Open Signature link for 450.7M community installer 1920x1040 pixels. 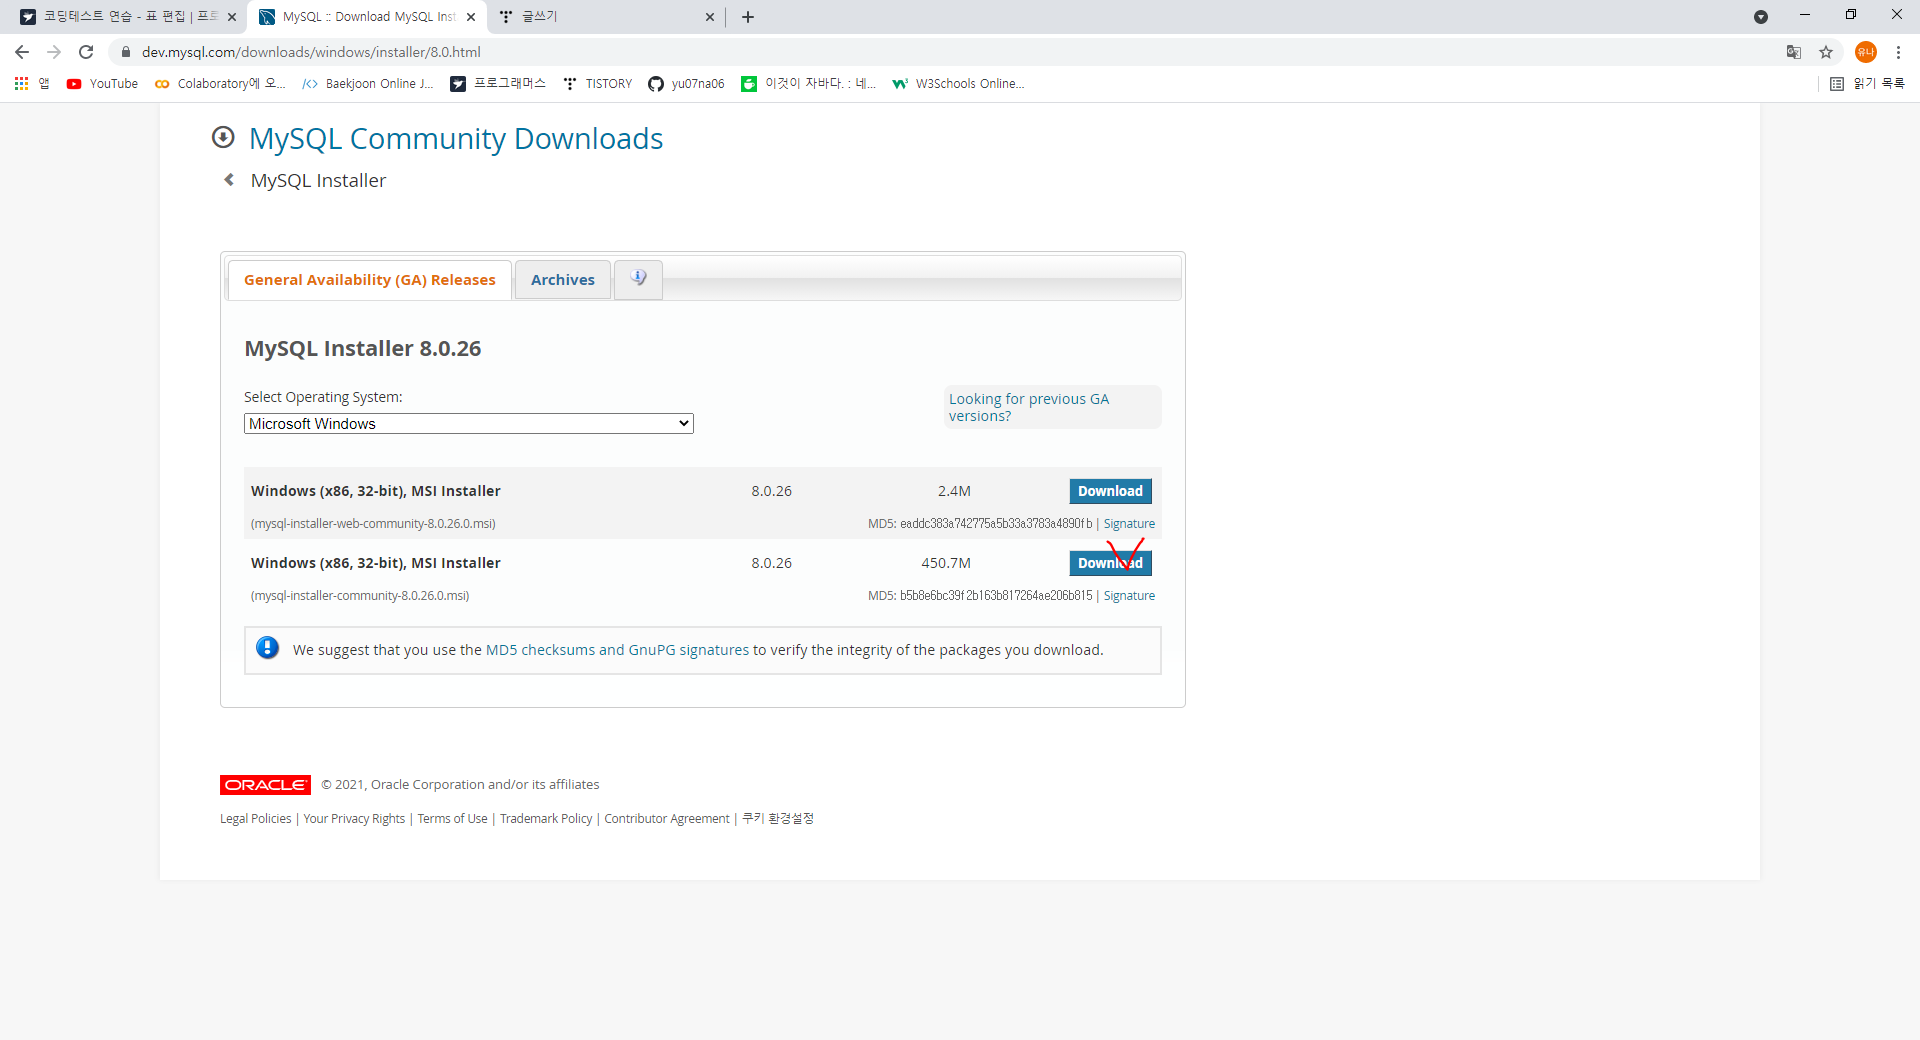[1129, 596]
